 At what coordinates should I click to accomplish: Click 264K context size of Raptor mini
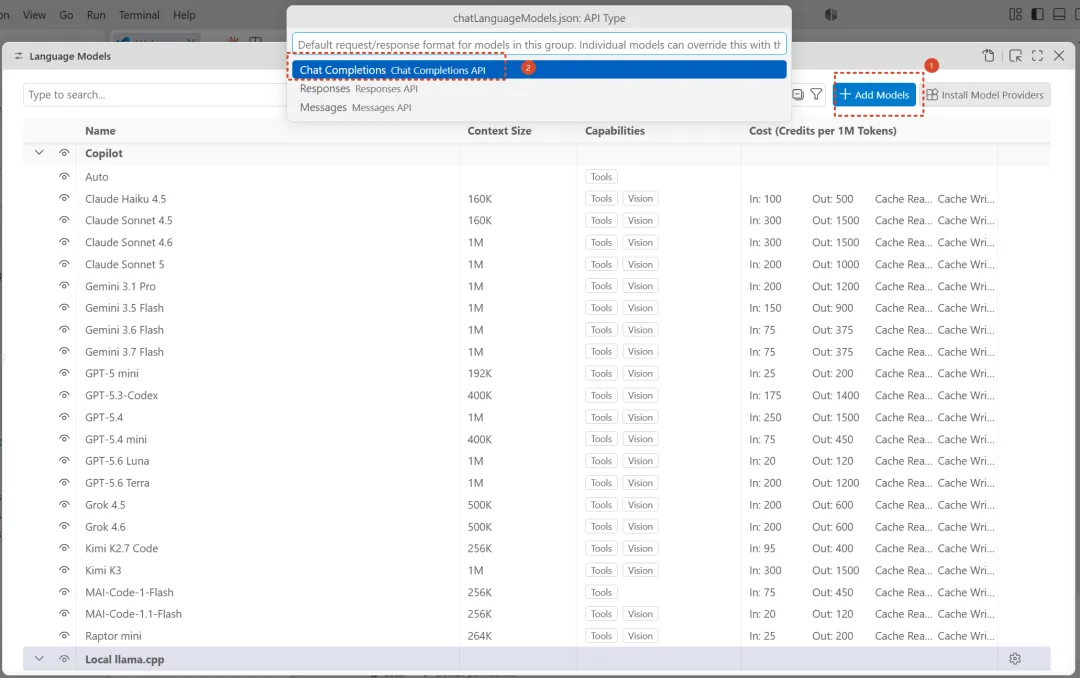pos(479,635)
